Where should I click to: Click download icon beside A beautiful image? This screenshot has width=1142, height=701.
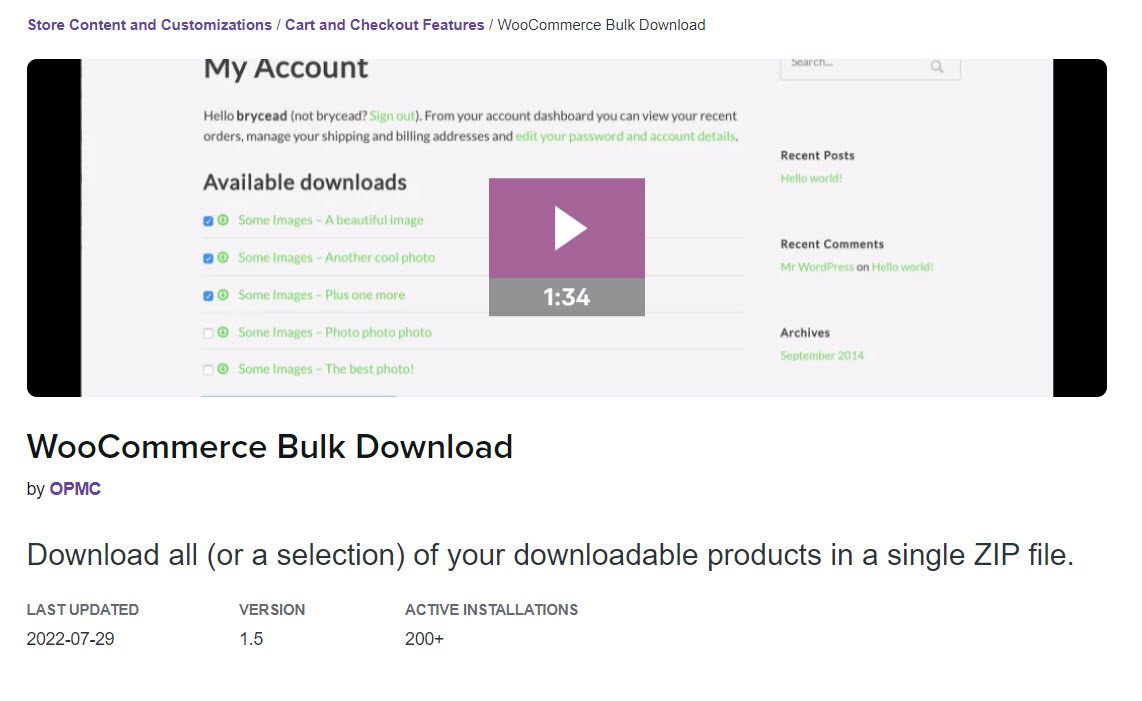pyautogui.click(x=223, y=220)
